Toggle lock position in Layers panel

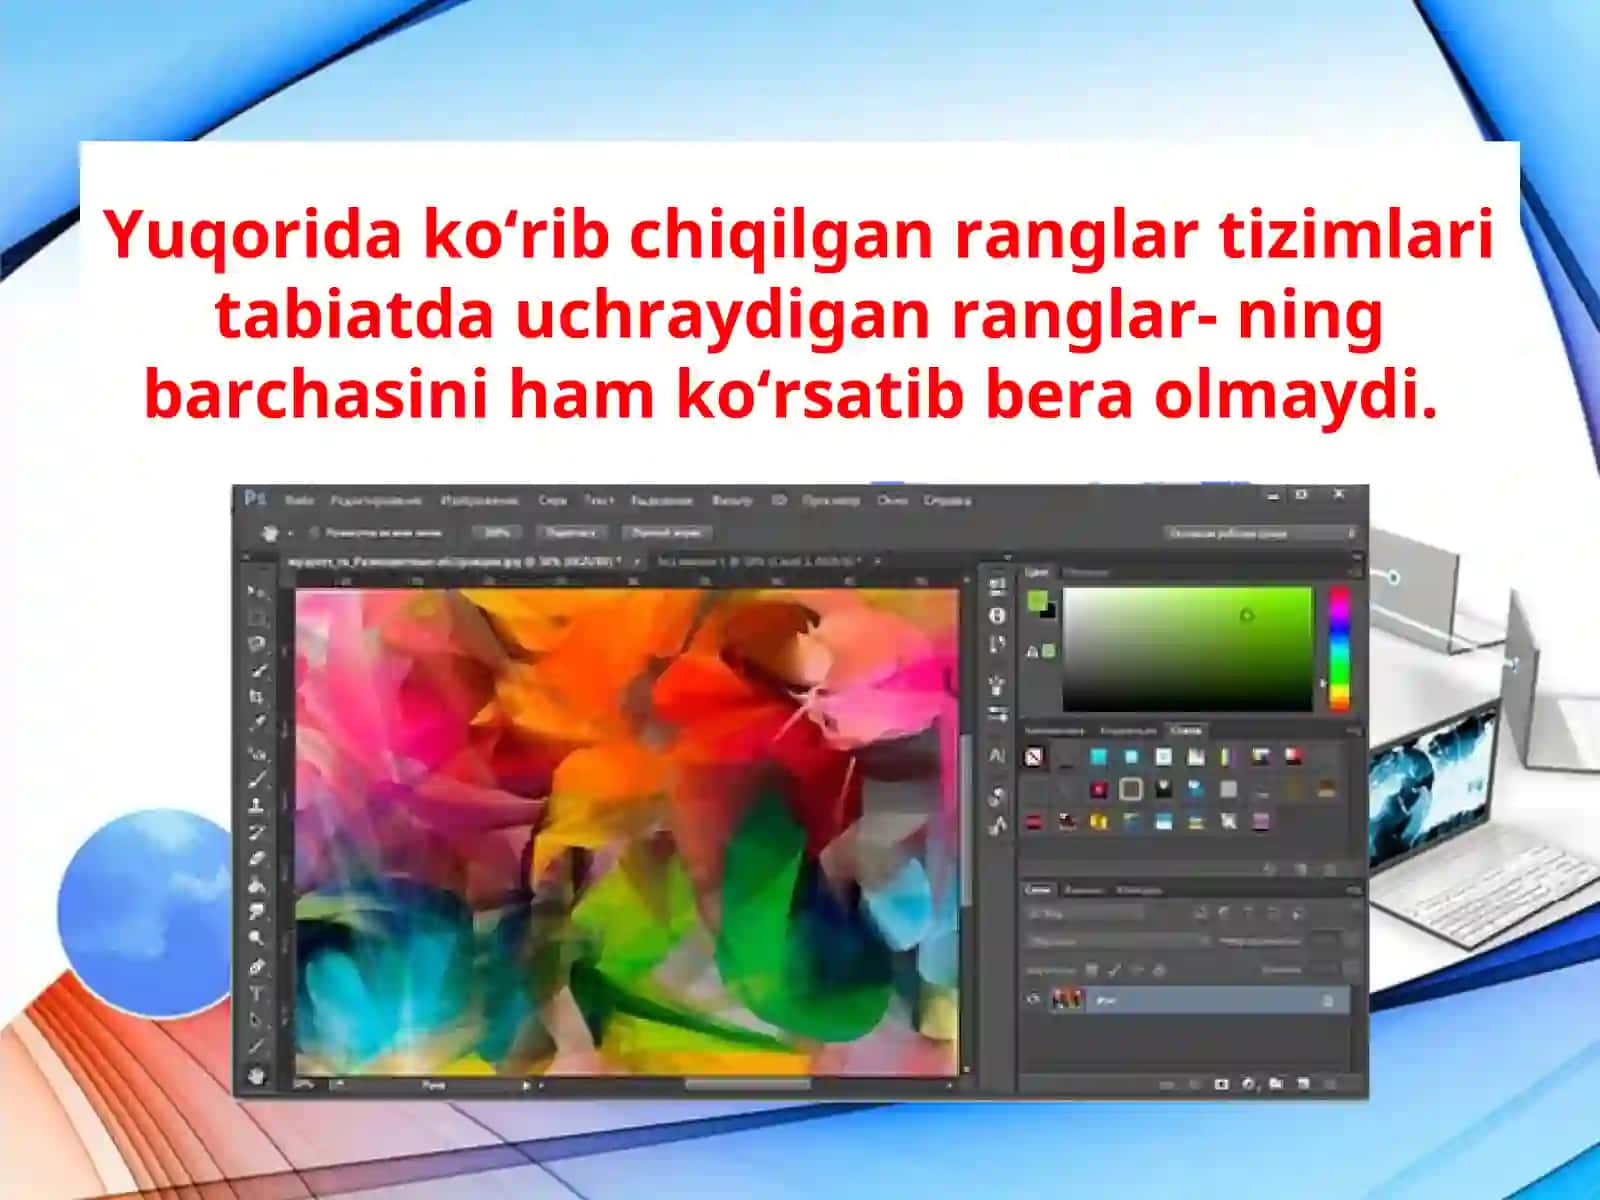1137,969
